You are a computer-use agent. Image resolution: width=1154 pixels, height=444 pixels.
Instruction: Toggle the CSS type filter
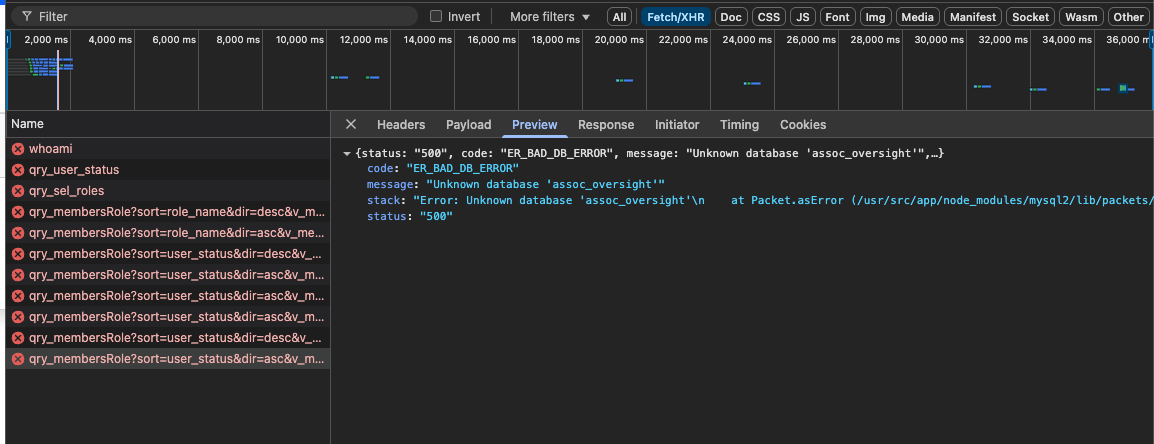click(768, 17)
